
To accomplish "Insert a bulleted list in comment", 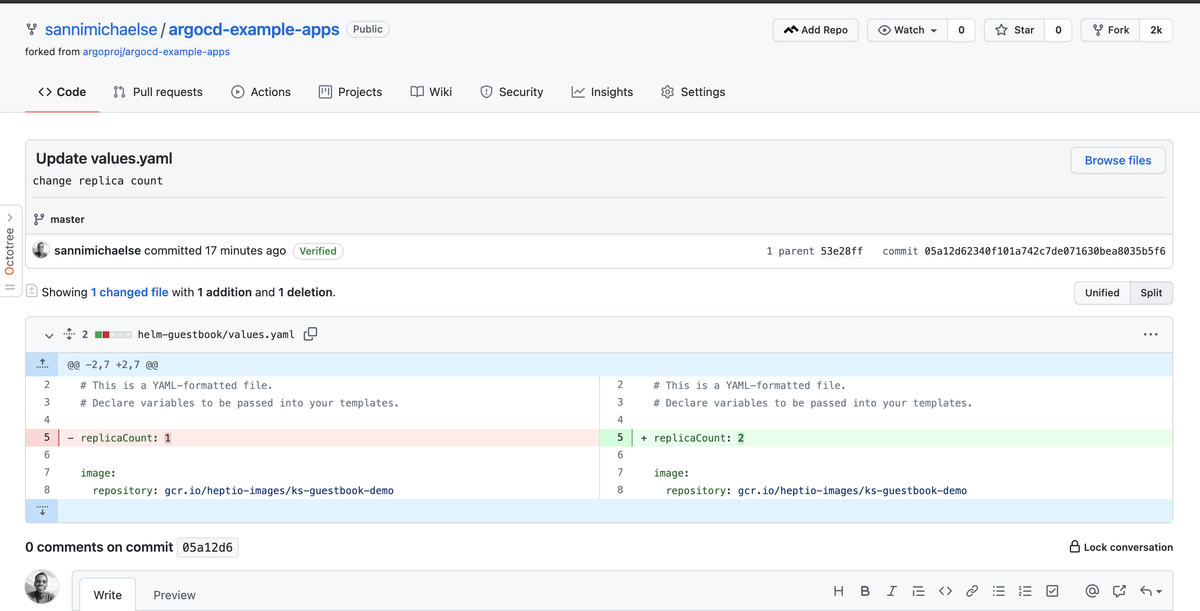I will [x=998, y=591].
